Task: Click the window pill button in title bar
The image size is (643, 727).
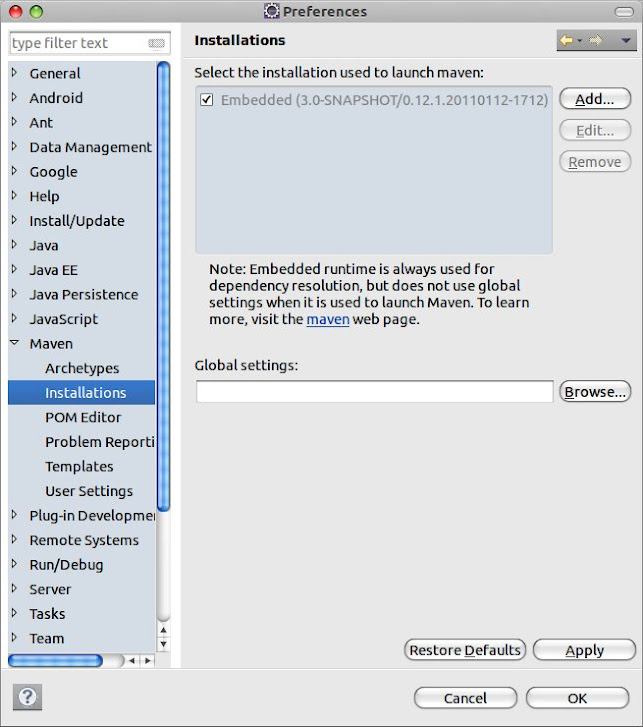Action: 624,12
